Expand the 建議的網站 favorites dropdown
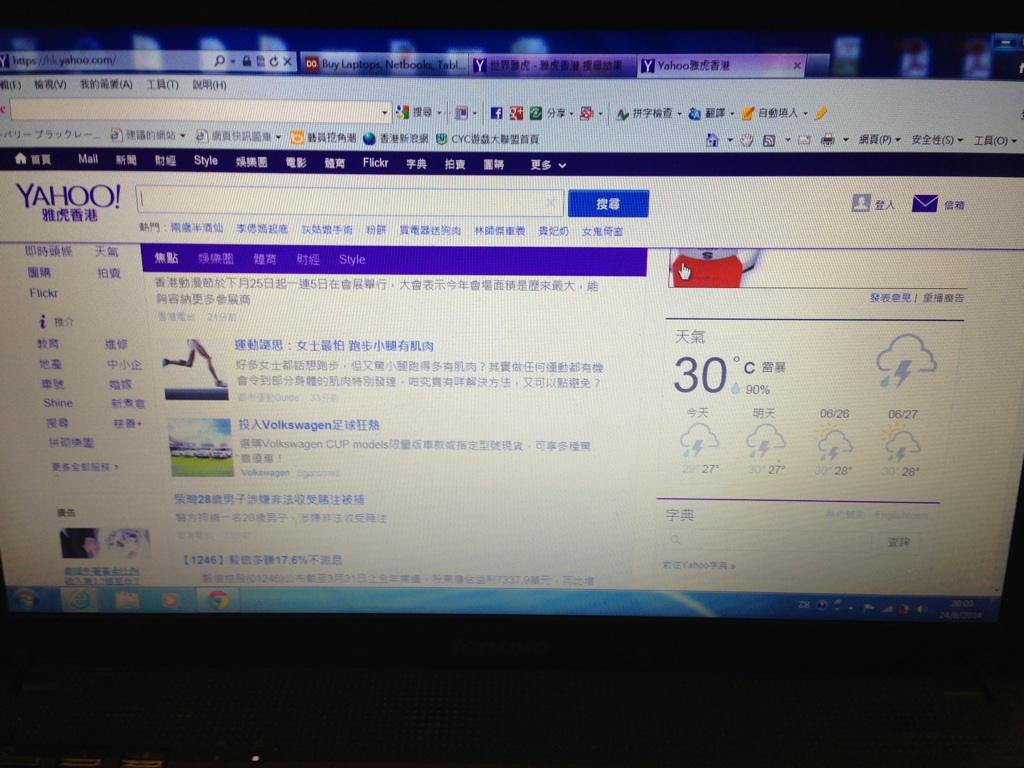 click(182, 136)
